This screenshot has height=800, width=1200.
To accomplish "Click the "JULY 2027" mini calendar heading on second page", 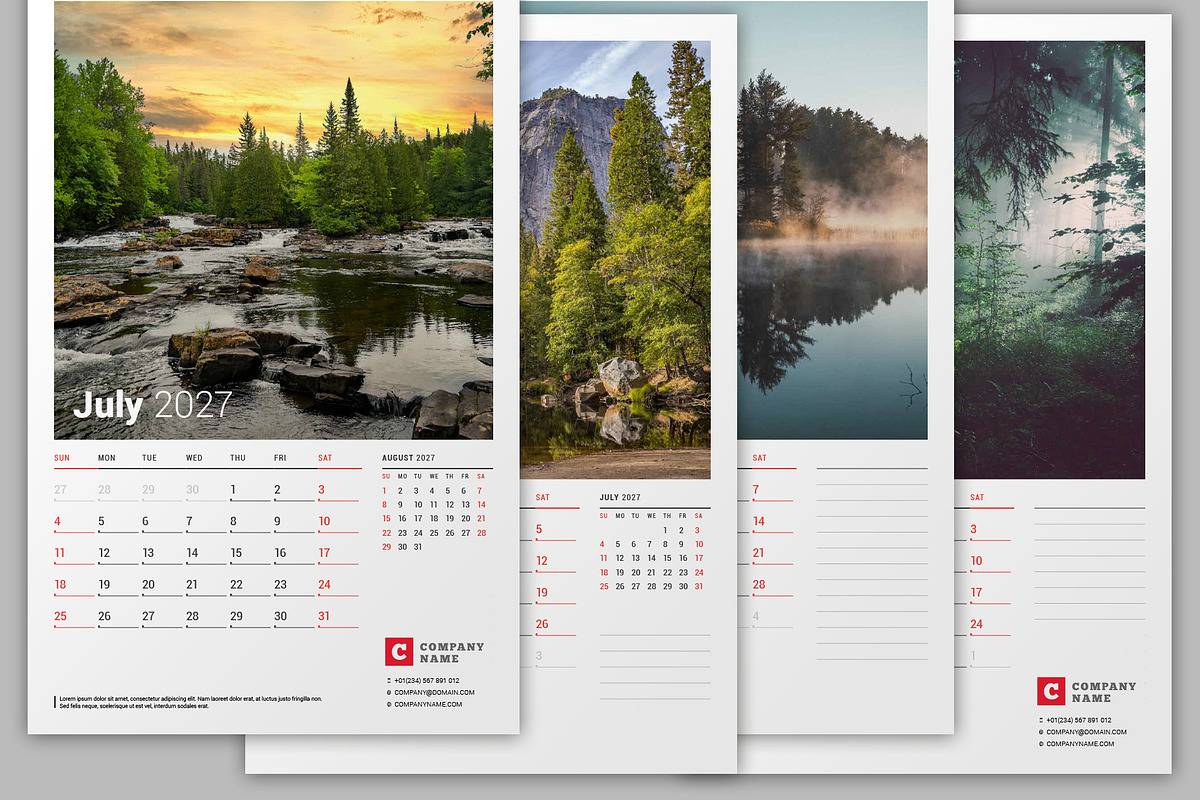I will [620, 497].
